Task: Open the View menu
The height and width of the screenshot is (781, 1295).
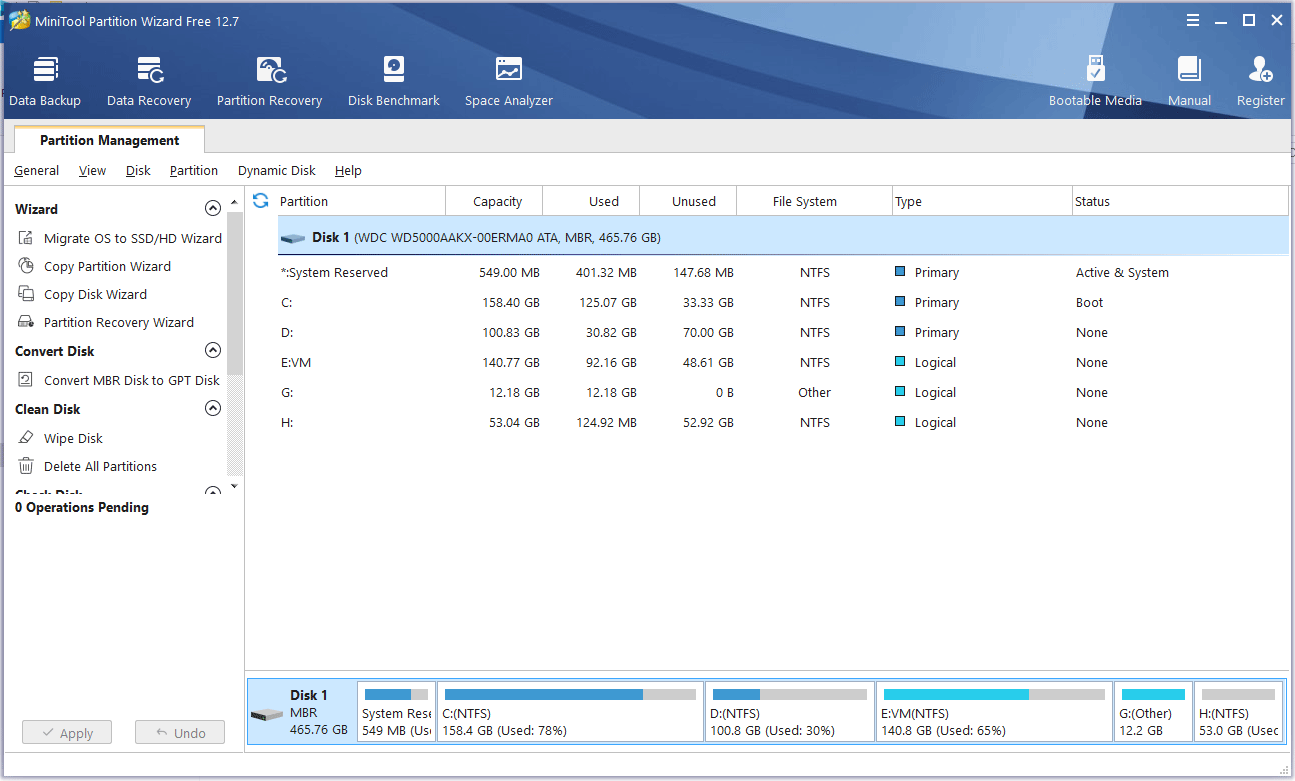Action: coord(92,171)
